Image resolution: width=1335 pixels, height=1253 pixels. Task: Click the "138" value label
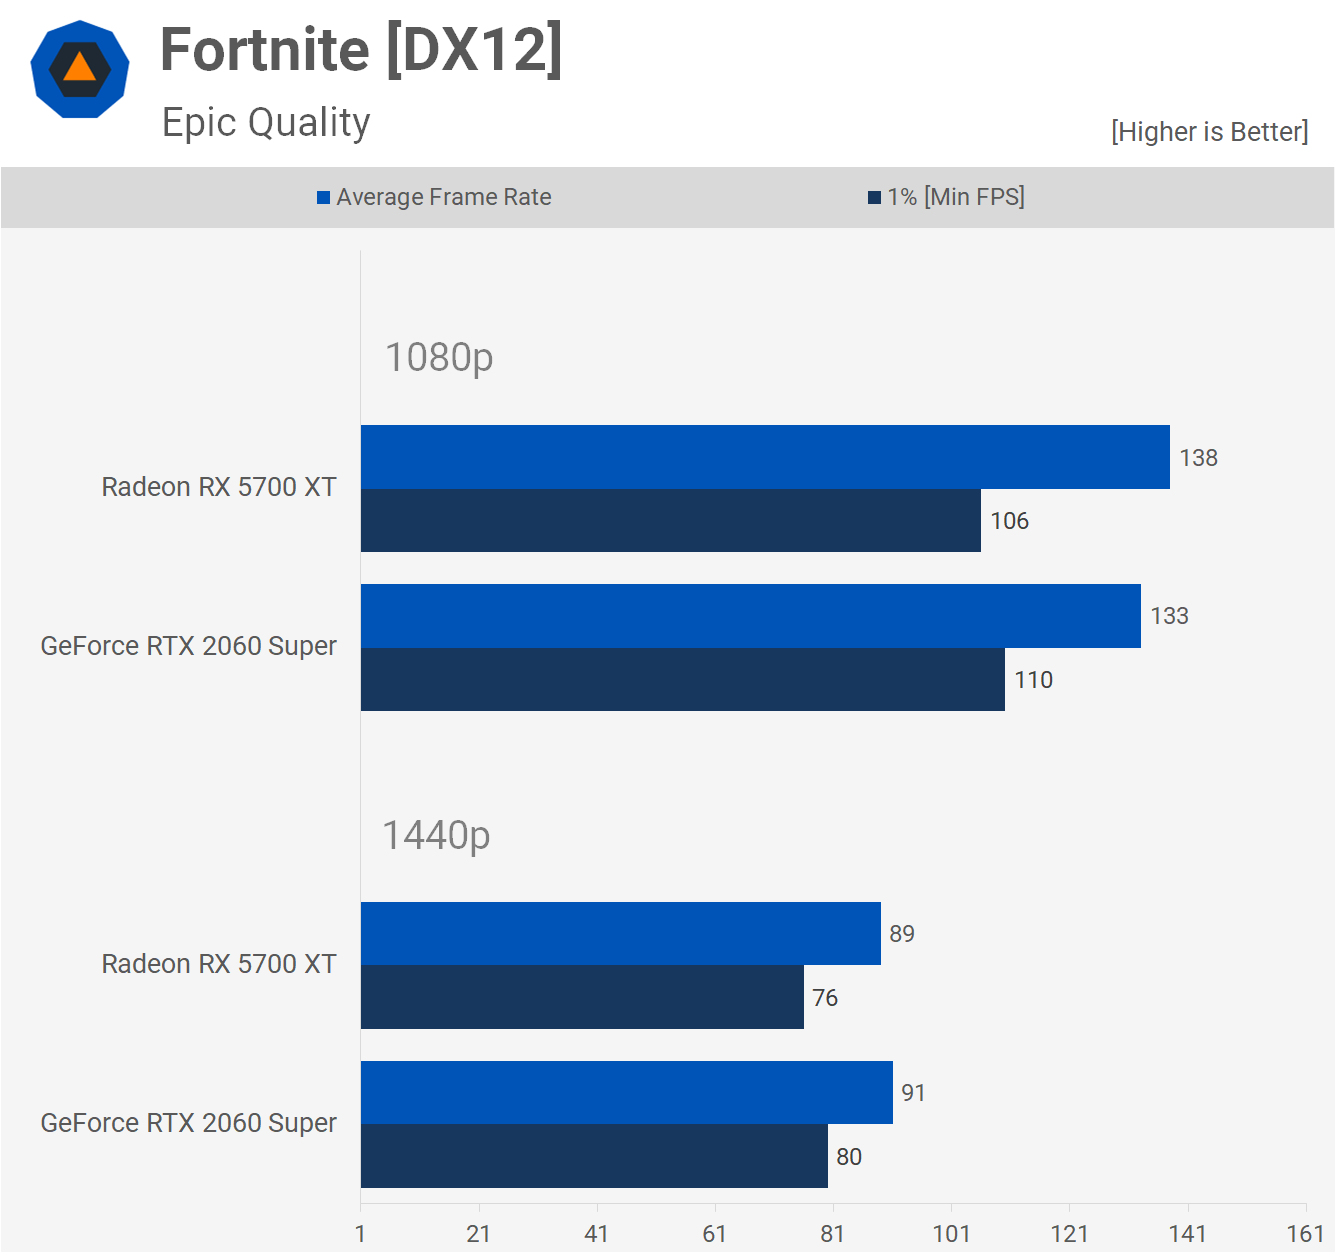coord(1198,458)
